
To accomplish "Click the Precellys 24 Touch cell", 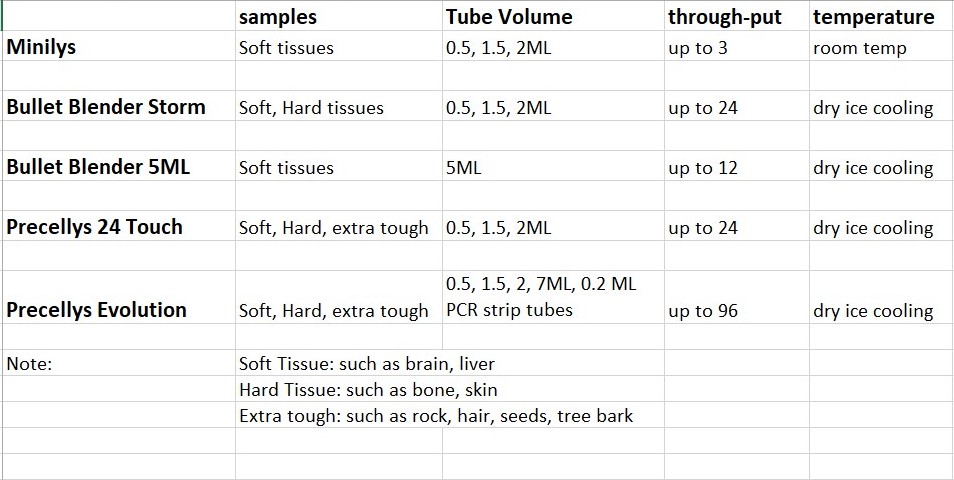I will point(95,227).
